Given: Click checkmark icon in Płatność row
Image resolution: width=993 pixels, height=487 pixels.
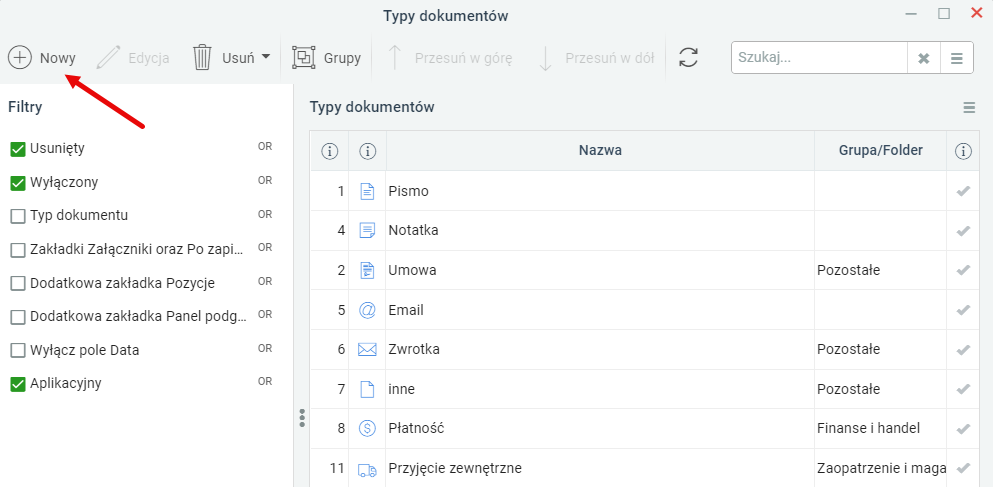Looking at the screenshot, I should 963,429.
